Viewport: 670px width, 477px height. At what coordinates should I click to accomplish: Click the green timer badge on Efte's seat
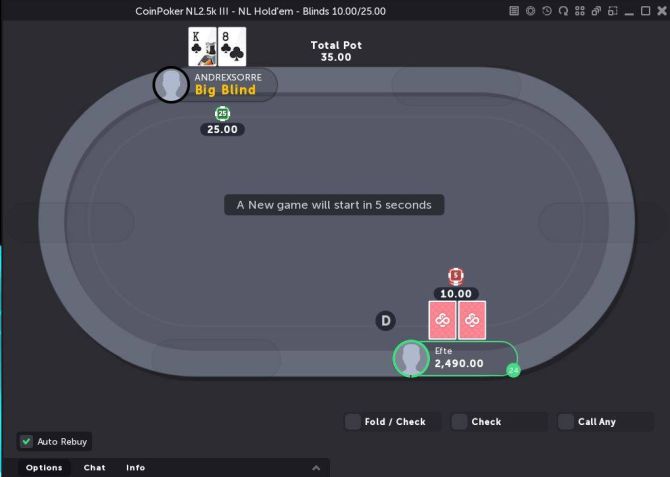(x=513, y=370)
